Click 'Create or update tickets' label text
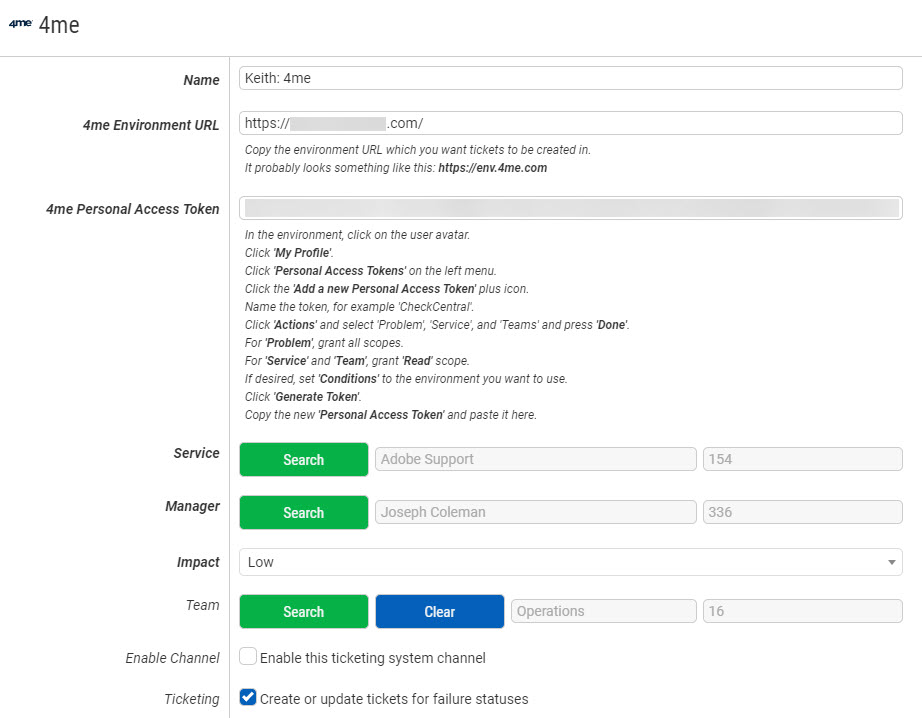 coord(393,699)
